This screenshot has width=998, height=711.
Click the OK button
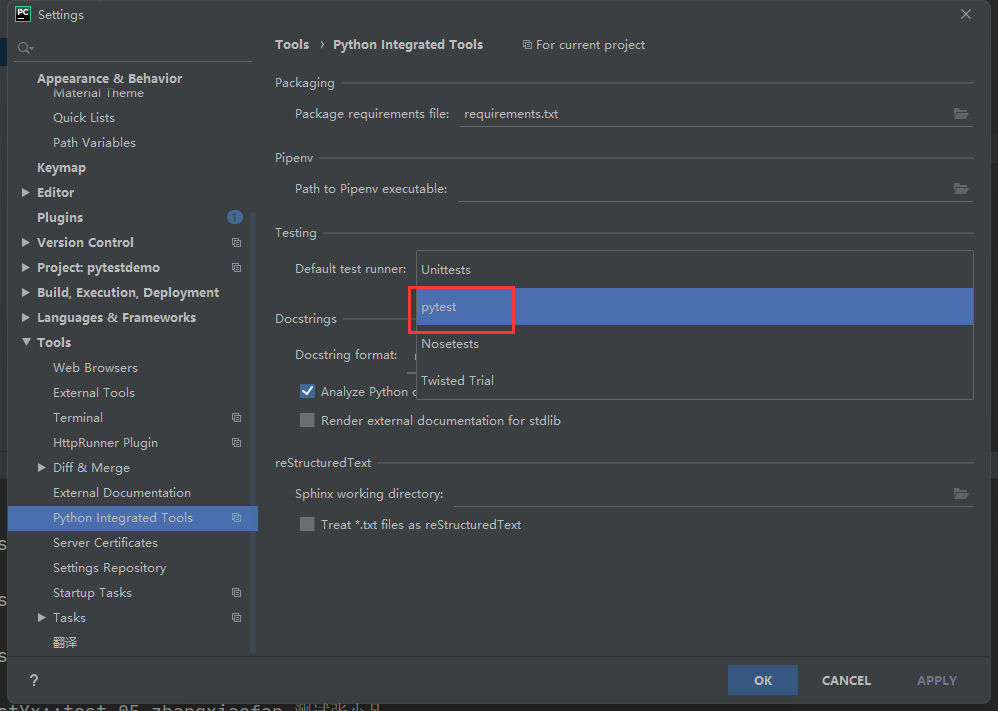click(x=763, y=680)
